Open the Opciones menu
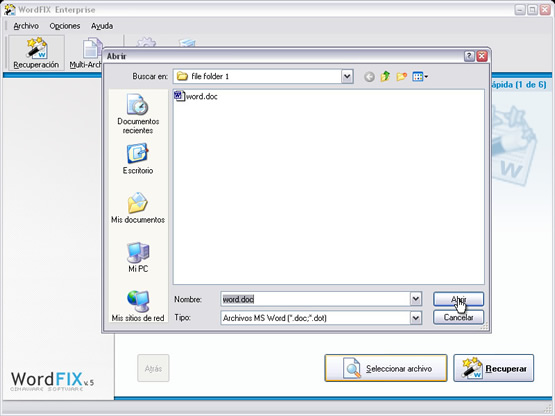 coord(65,26)
